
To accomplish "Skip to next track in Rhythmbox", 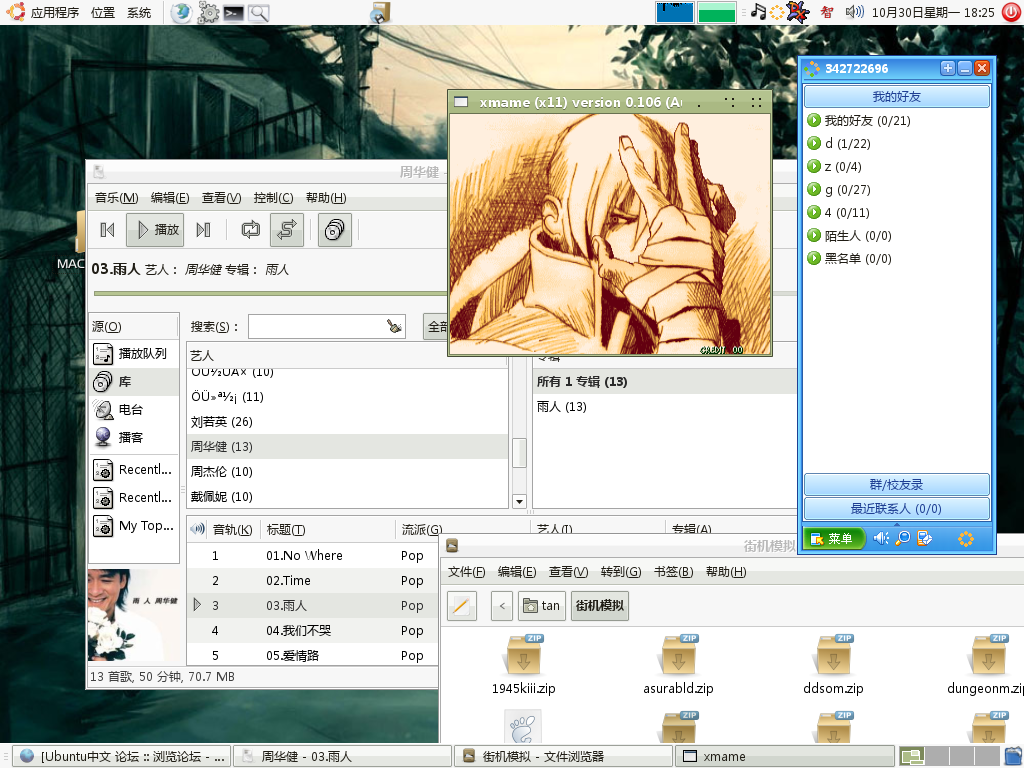I will (203, 230).
